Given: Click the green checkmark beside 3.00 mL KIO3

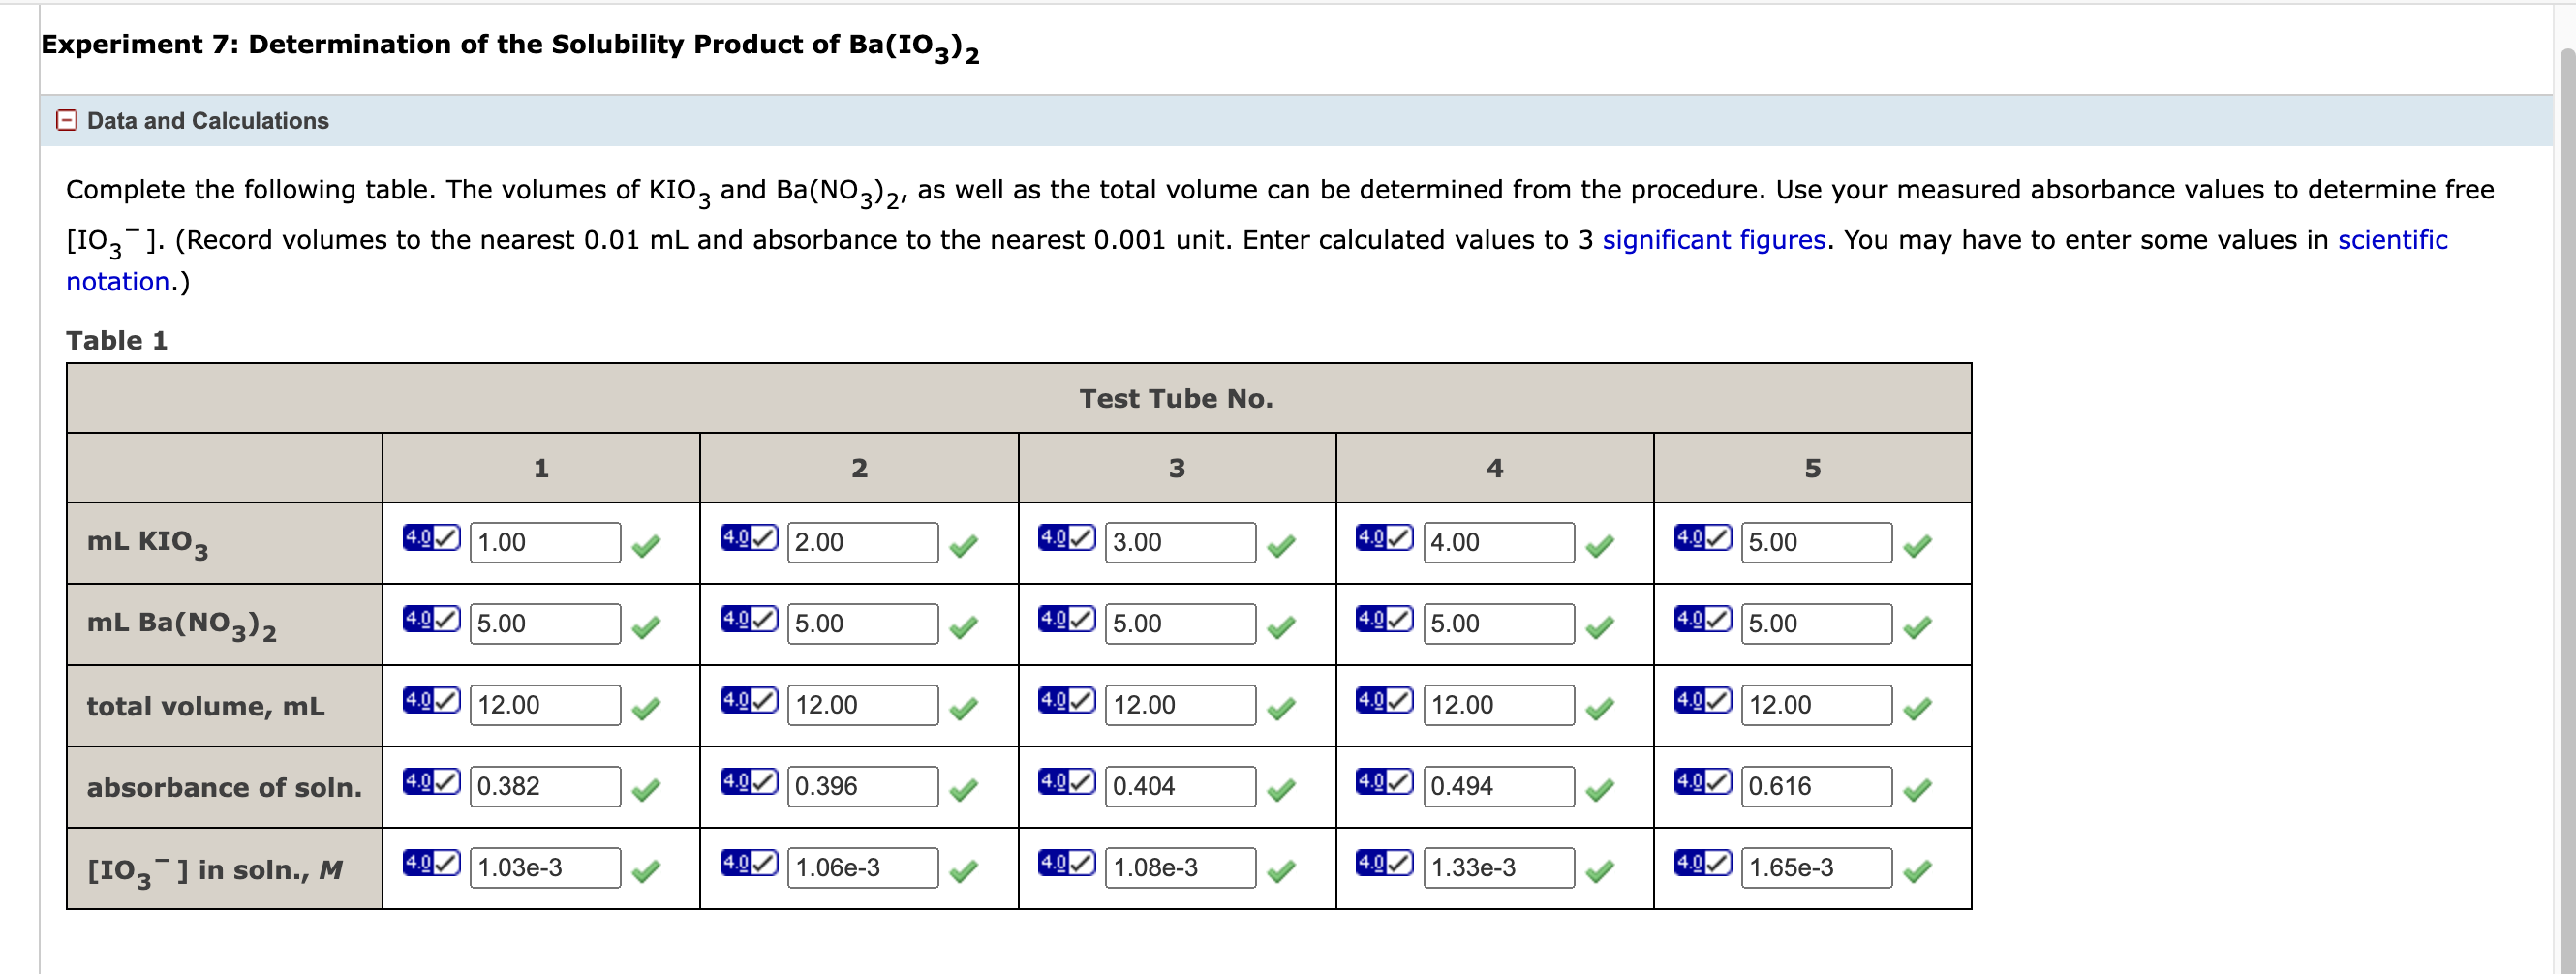Looking at the screenshot, I should (x=1281, y=545).
